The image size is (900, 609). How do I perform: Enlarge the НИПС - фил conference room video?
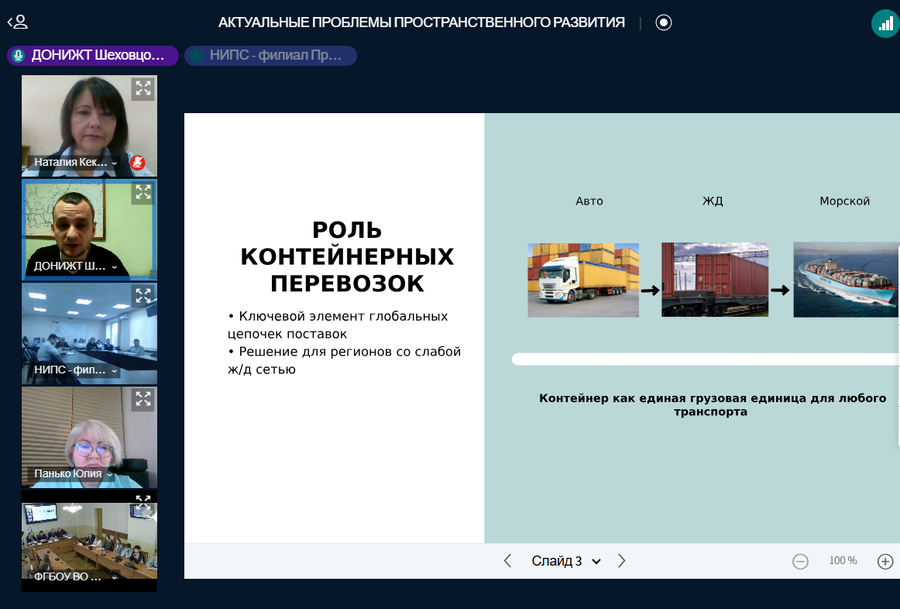pos(143,296)
